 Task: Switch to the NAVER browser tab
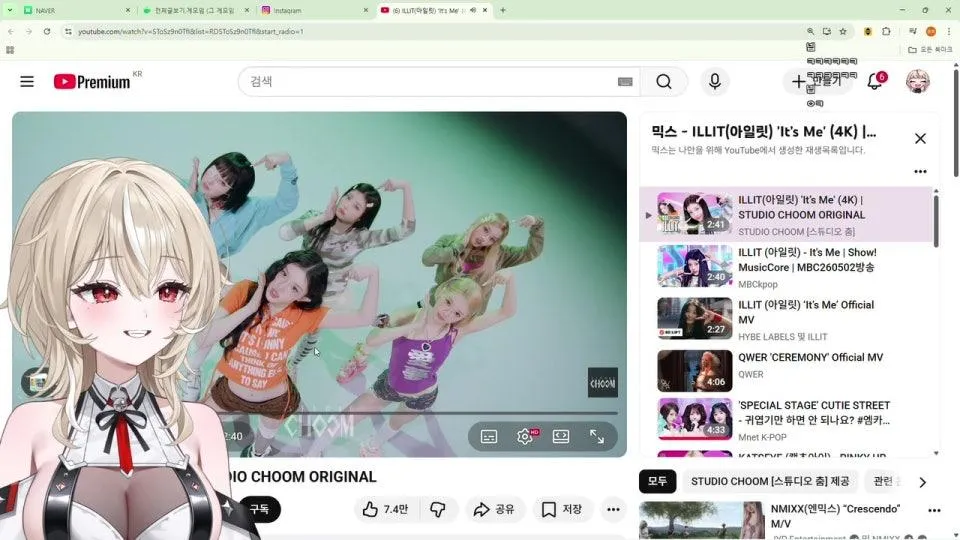75,10
